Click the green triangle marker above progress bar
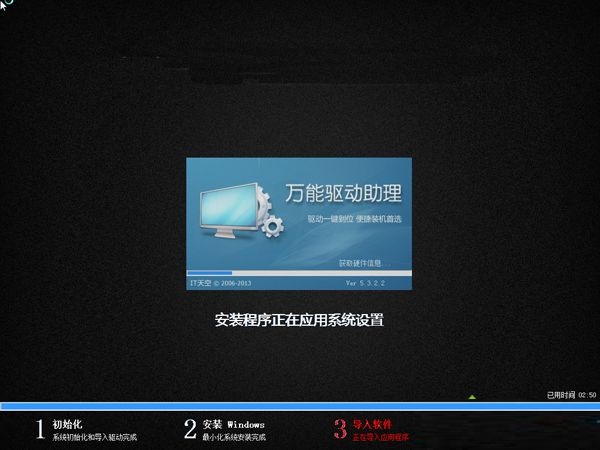Viewport: 600px width, 450px height. point(472,397)
